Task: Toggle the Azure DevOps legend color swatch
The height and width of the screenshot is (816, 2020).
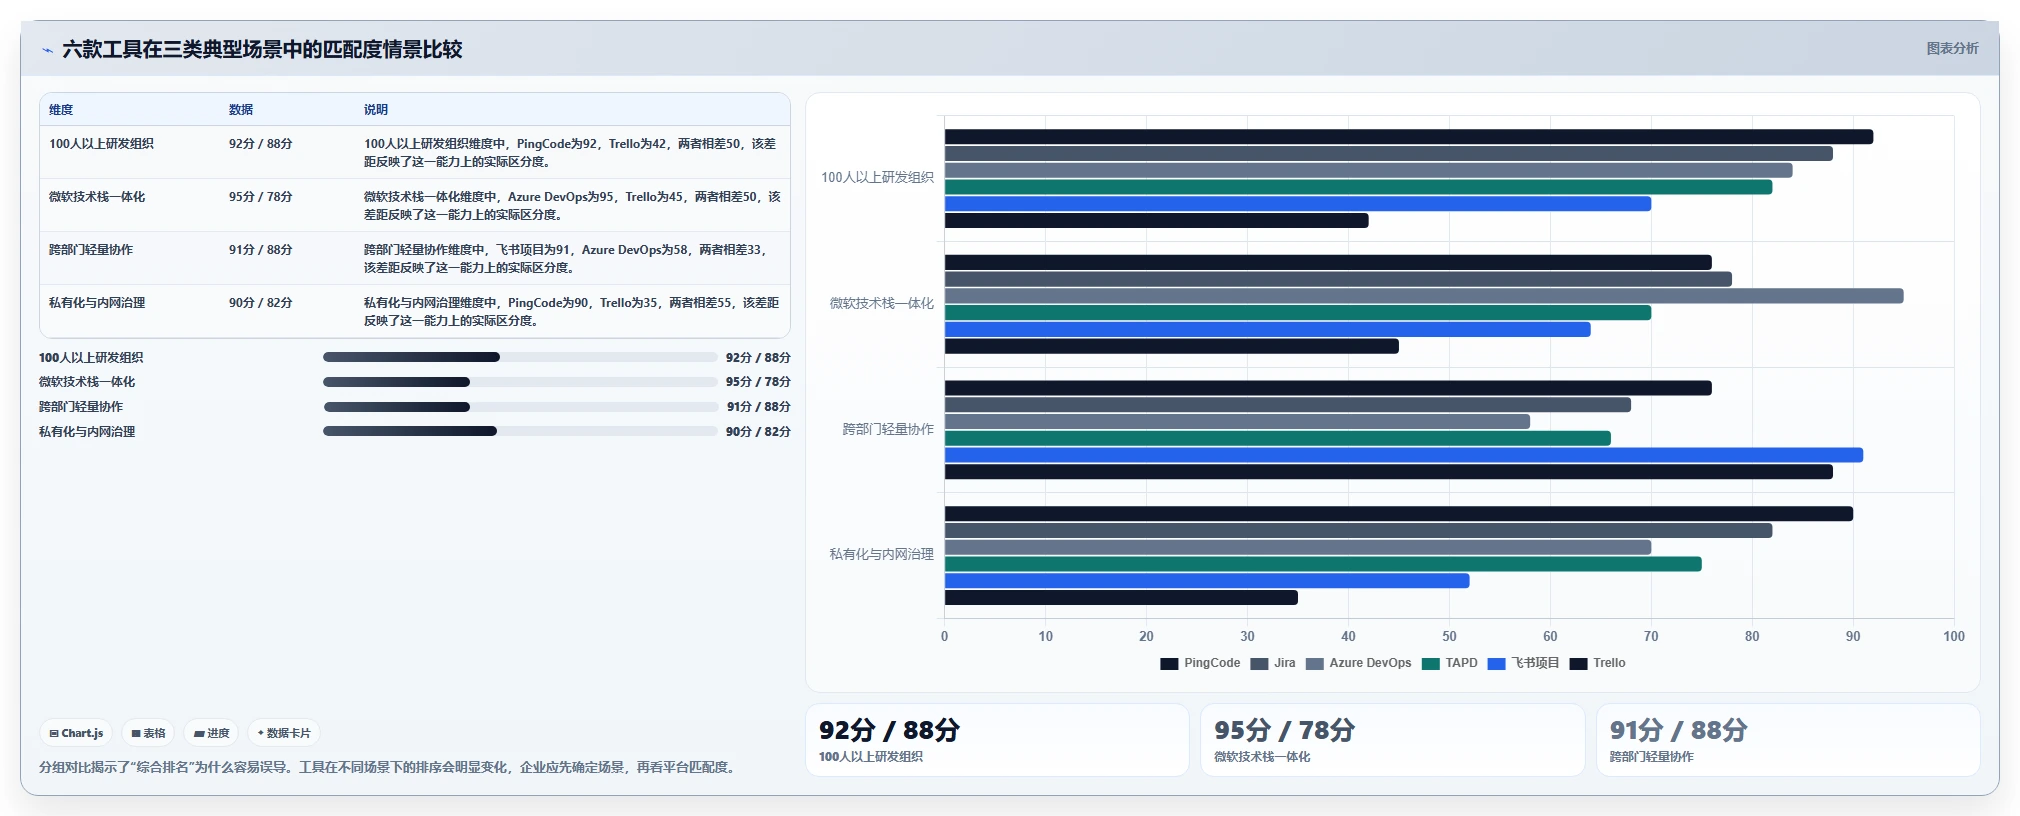Action: coord(1314,664)
